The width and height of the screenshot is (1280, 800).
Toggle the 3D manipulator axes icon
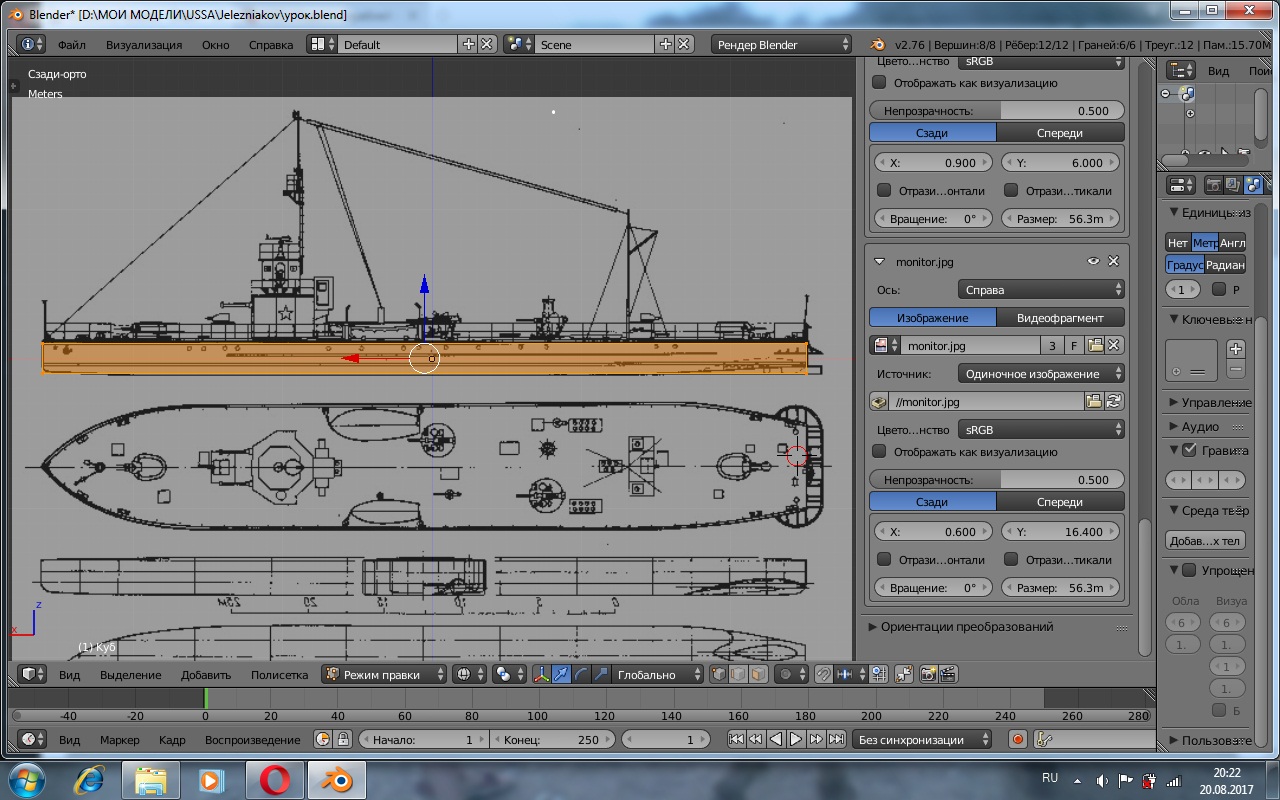point(541,675)
